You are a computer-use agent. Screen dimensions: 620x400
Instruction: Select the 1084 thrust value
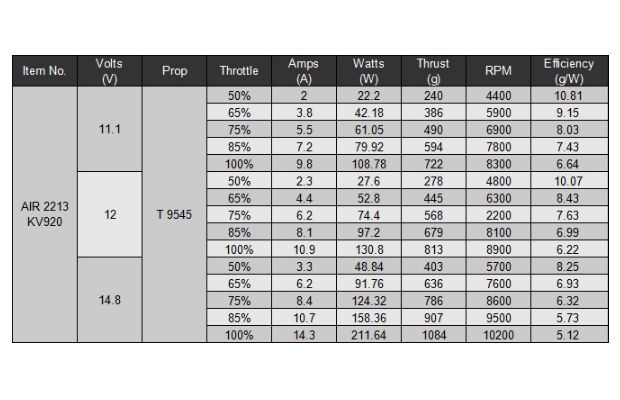(434, 335)
